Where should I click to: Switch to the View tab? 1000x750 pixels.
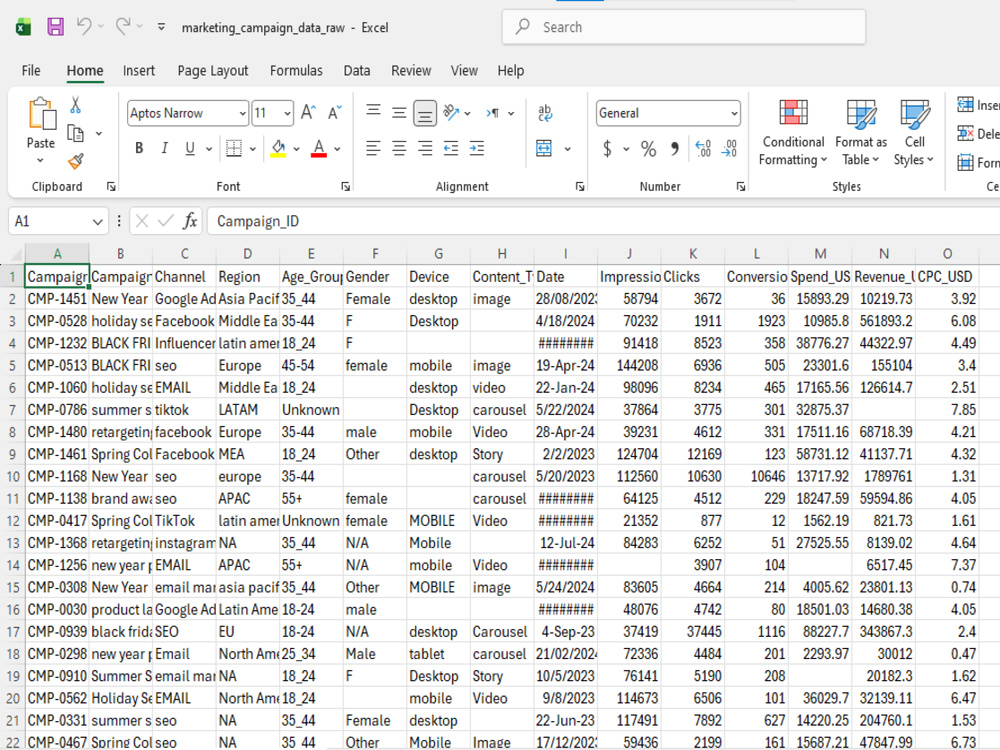pyautogui.click(x=464, y=71)
